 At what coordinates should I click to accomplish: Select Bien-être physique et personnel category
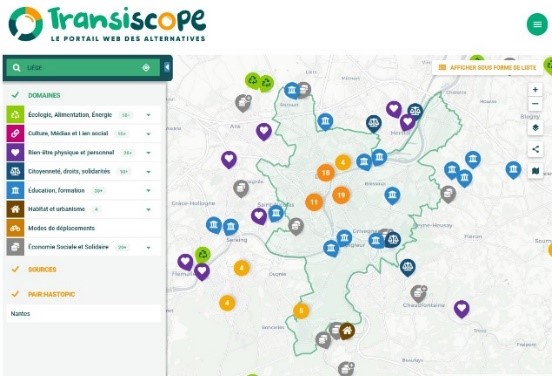coord(83,152)
